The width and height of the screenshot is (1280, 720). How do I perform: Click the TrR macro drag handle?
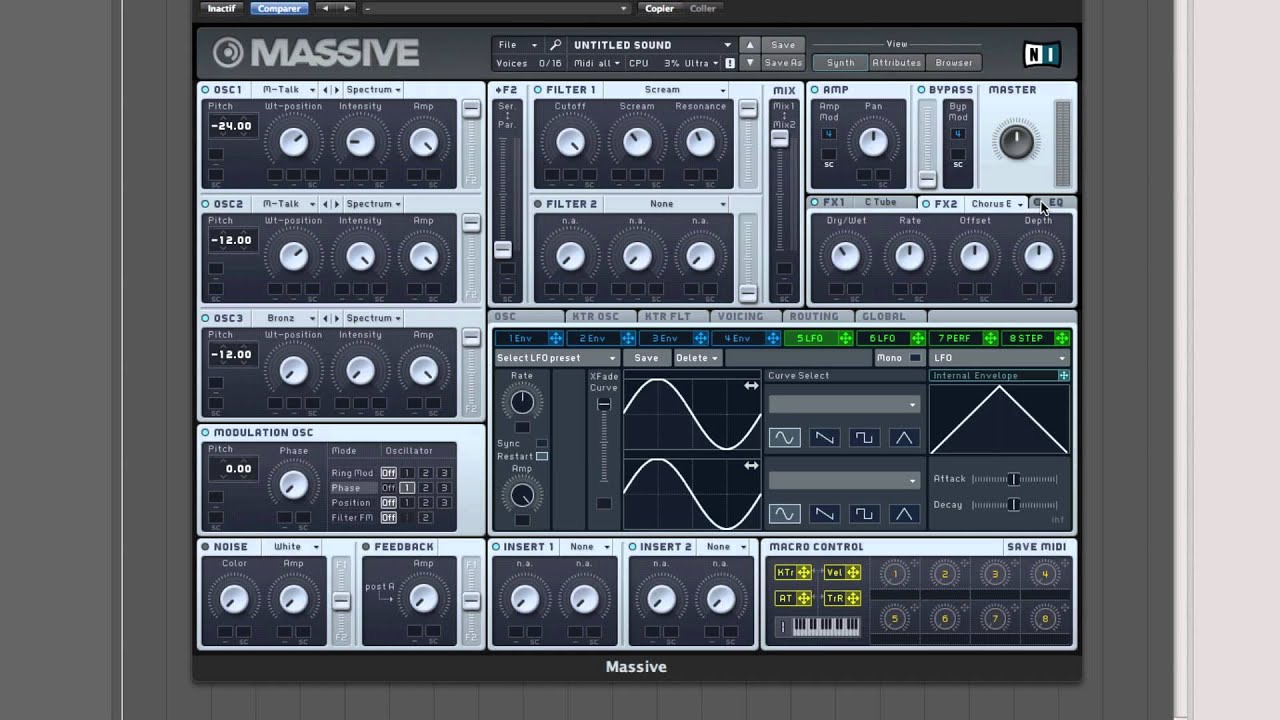(853, 598)
